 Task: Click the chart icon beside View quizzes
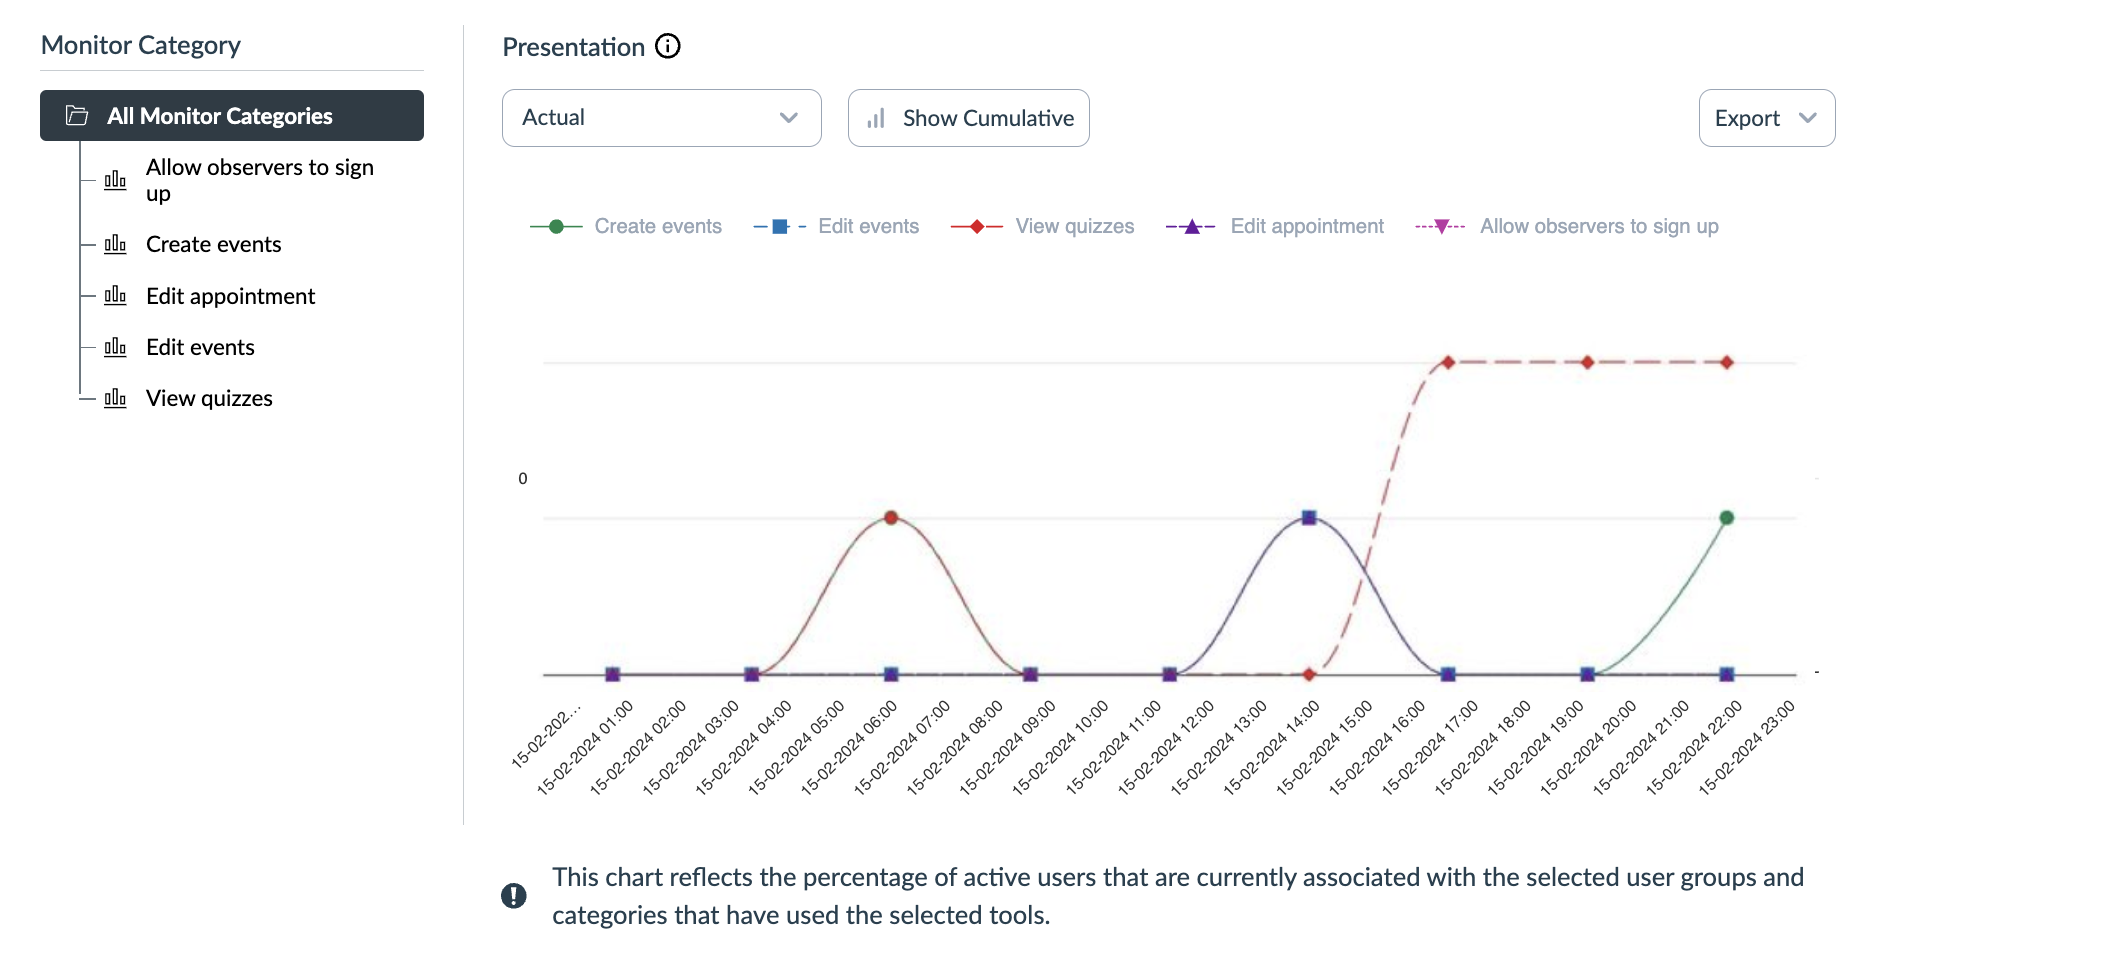115,398
